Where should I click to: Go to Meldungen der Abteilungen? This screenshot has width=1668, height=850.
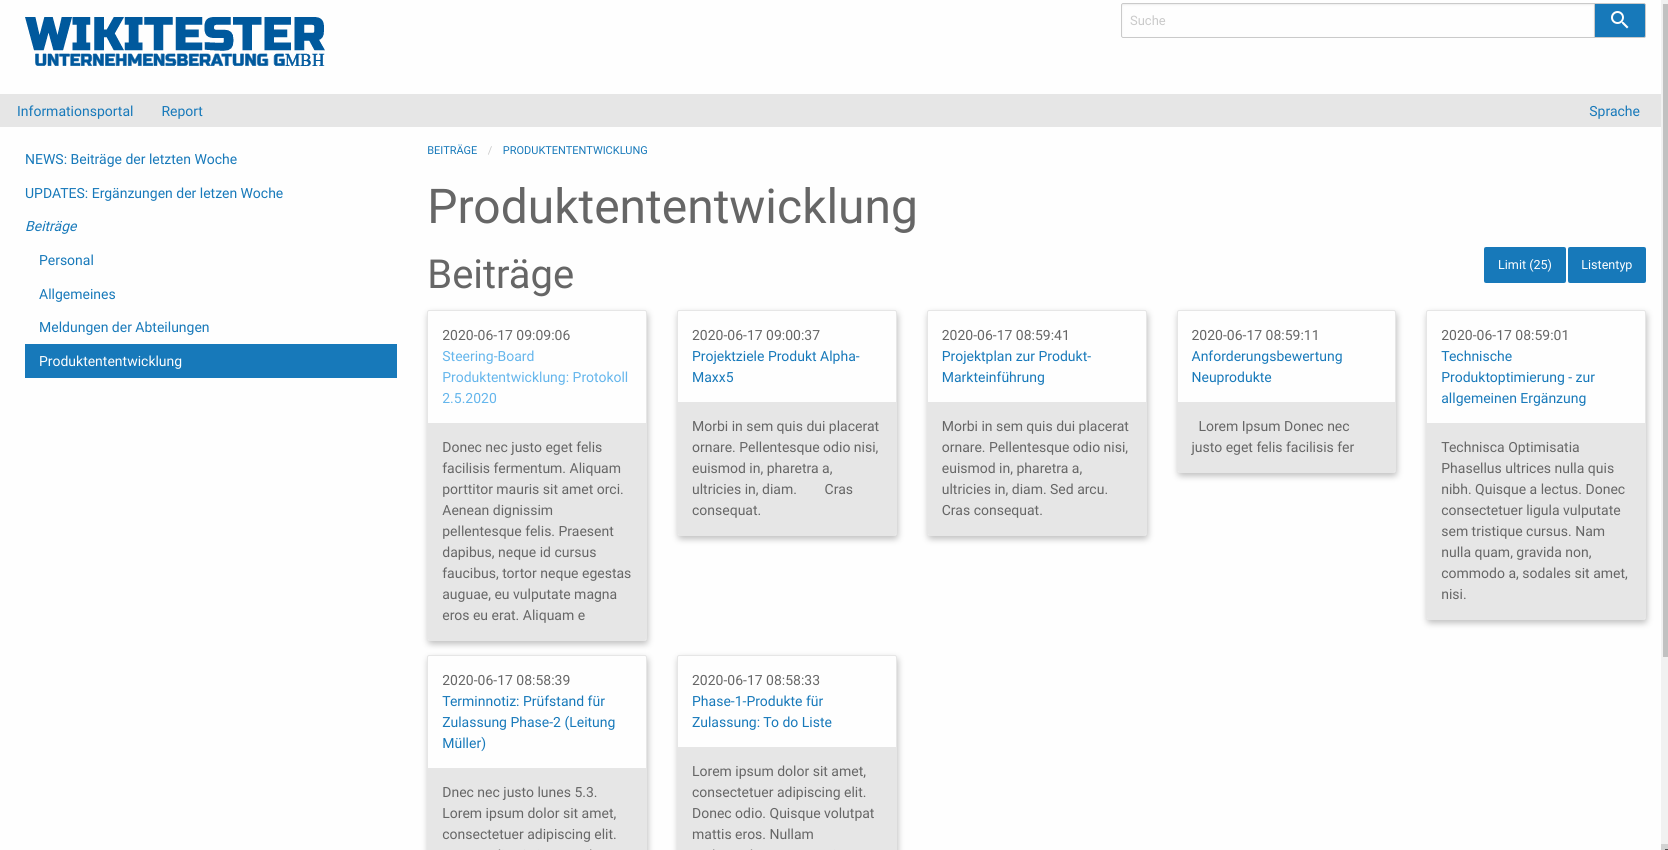tap(124, 327)
